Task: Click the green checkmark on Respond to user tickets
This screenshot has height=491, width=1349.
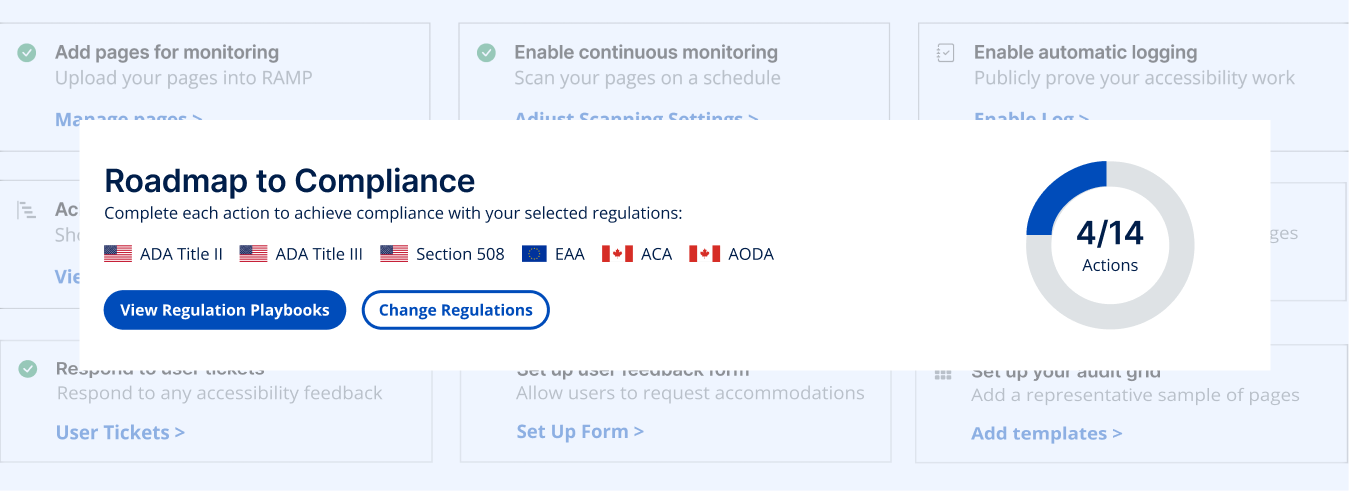Action: point(28,369)
